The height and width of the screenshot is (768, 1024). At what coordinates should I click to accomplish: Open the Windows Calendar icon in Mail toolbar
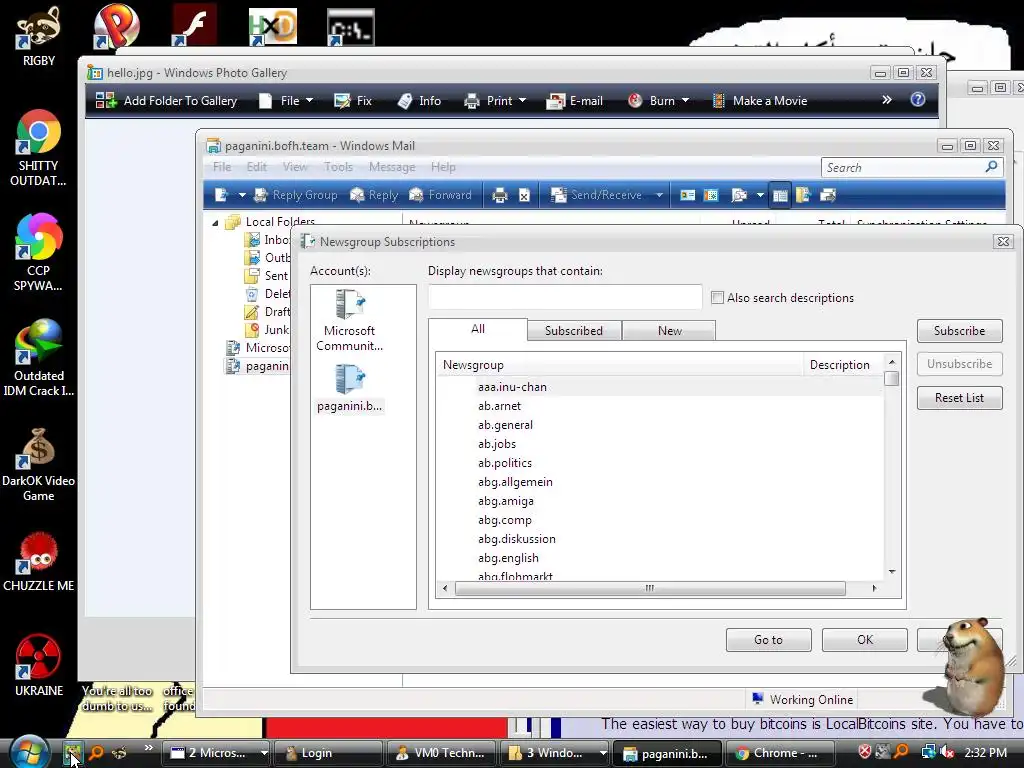pyautogui.click(x=711, y=195)
